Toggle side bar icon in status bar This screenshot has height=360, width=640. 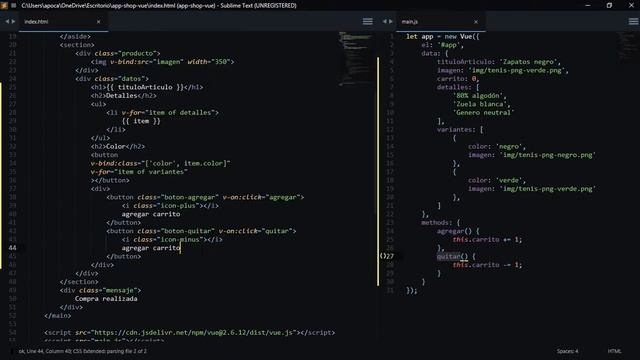(x=11, y=351)
